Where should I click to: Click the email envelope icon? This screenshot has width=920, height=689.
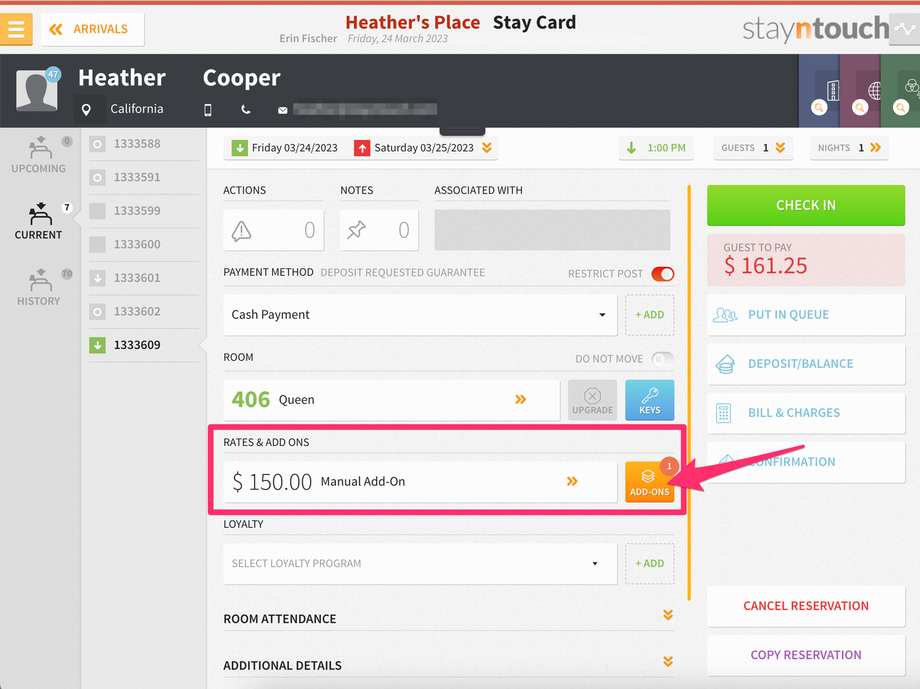pyautogui.click(x=282, y=110)
